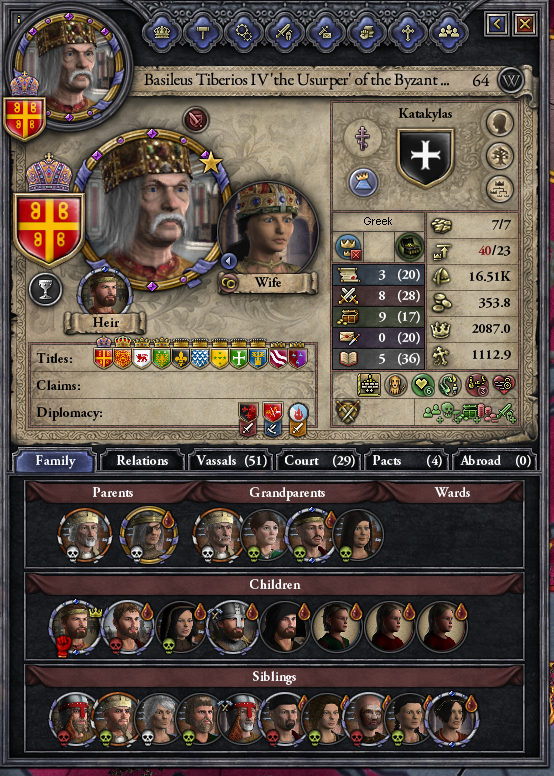Open the Military sword button in top bar
This screenshot has height=776, width=554.
tap(284, 33)
